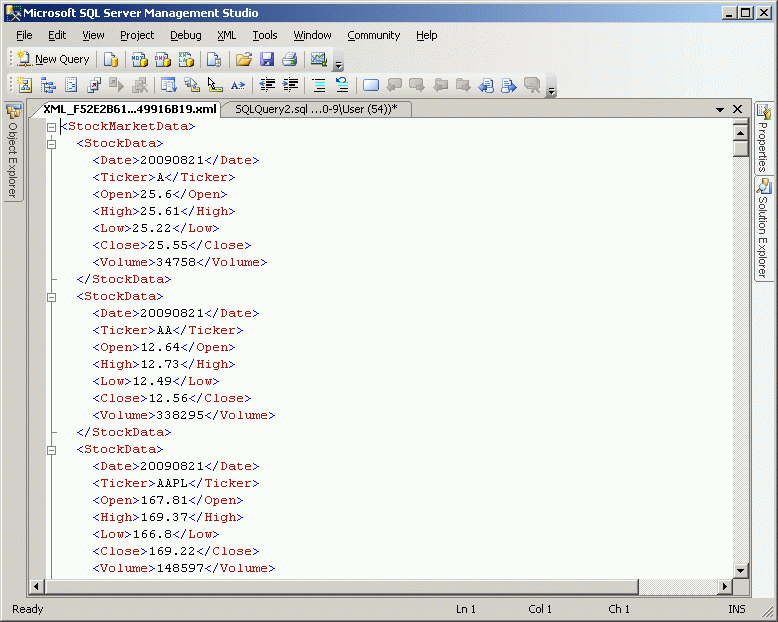
Task: Click the Increase Indent toolbar icon
Action: point(291,85)
